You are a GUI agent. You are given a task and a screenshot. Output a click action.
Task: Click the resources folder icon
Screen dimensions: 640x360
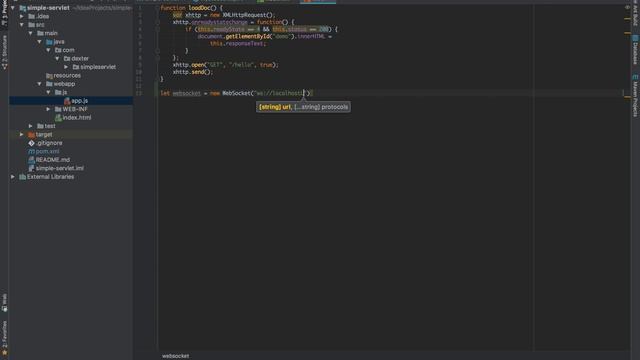coord(49,76)
